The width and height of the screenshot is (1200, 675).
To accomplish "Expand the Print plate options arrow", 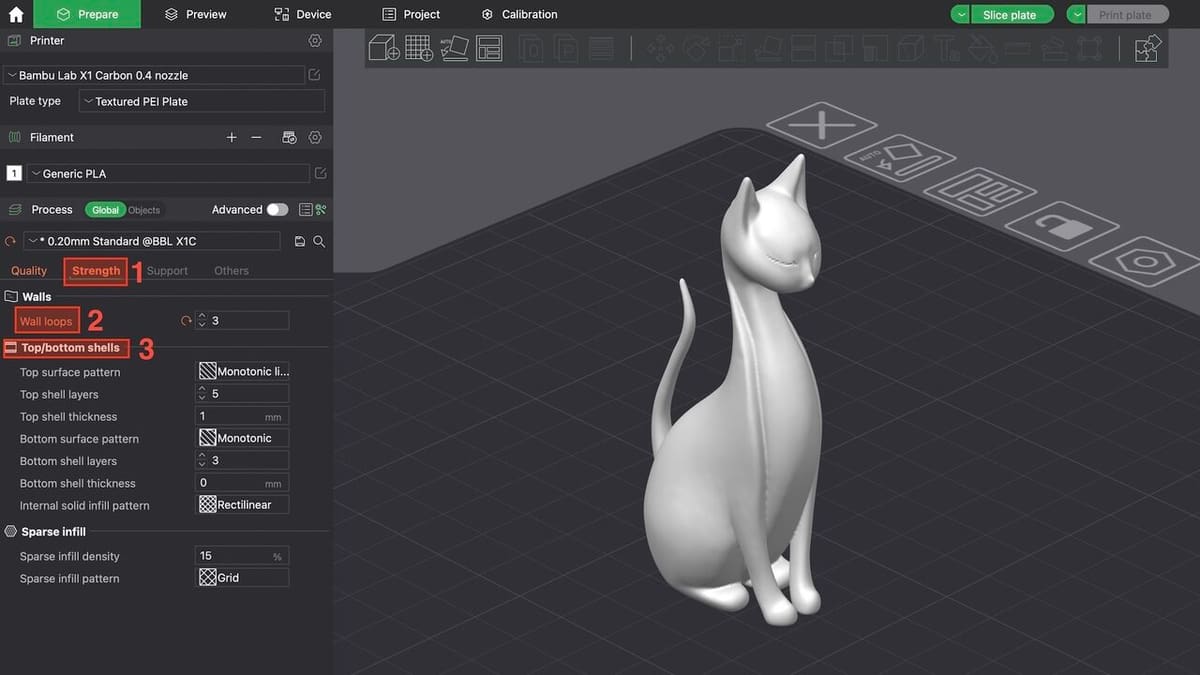I will tap(1077, 15).
